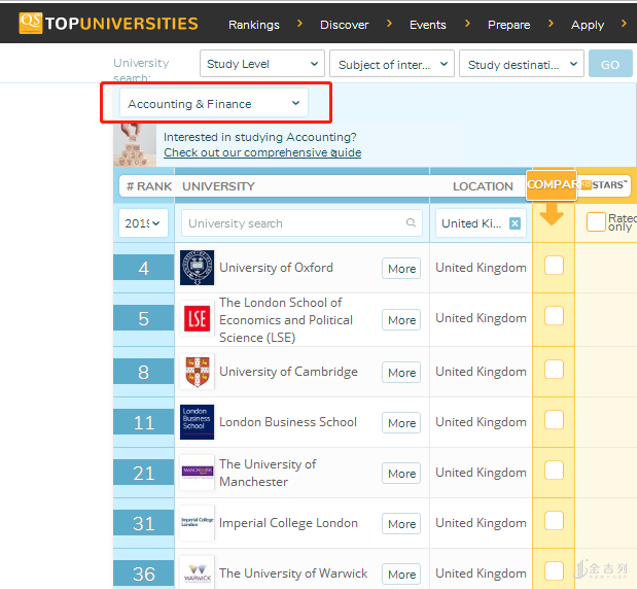Click the QS Top Universities logo

click(x=108, y=23)
